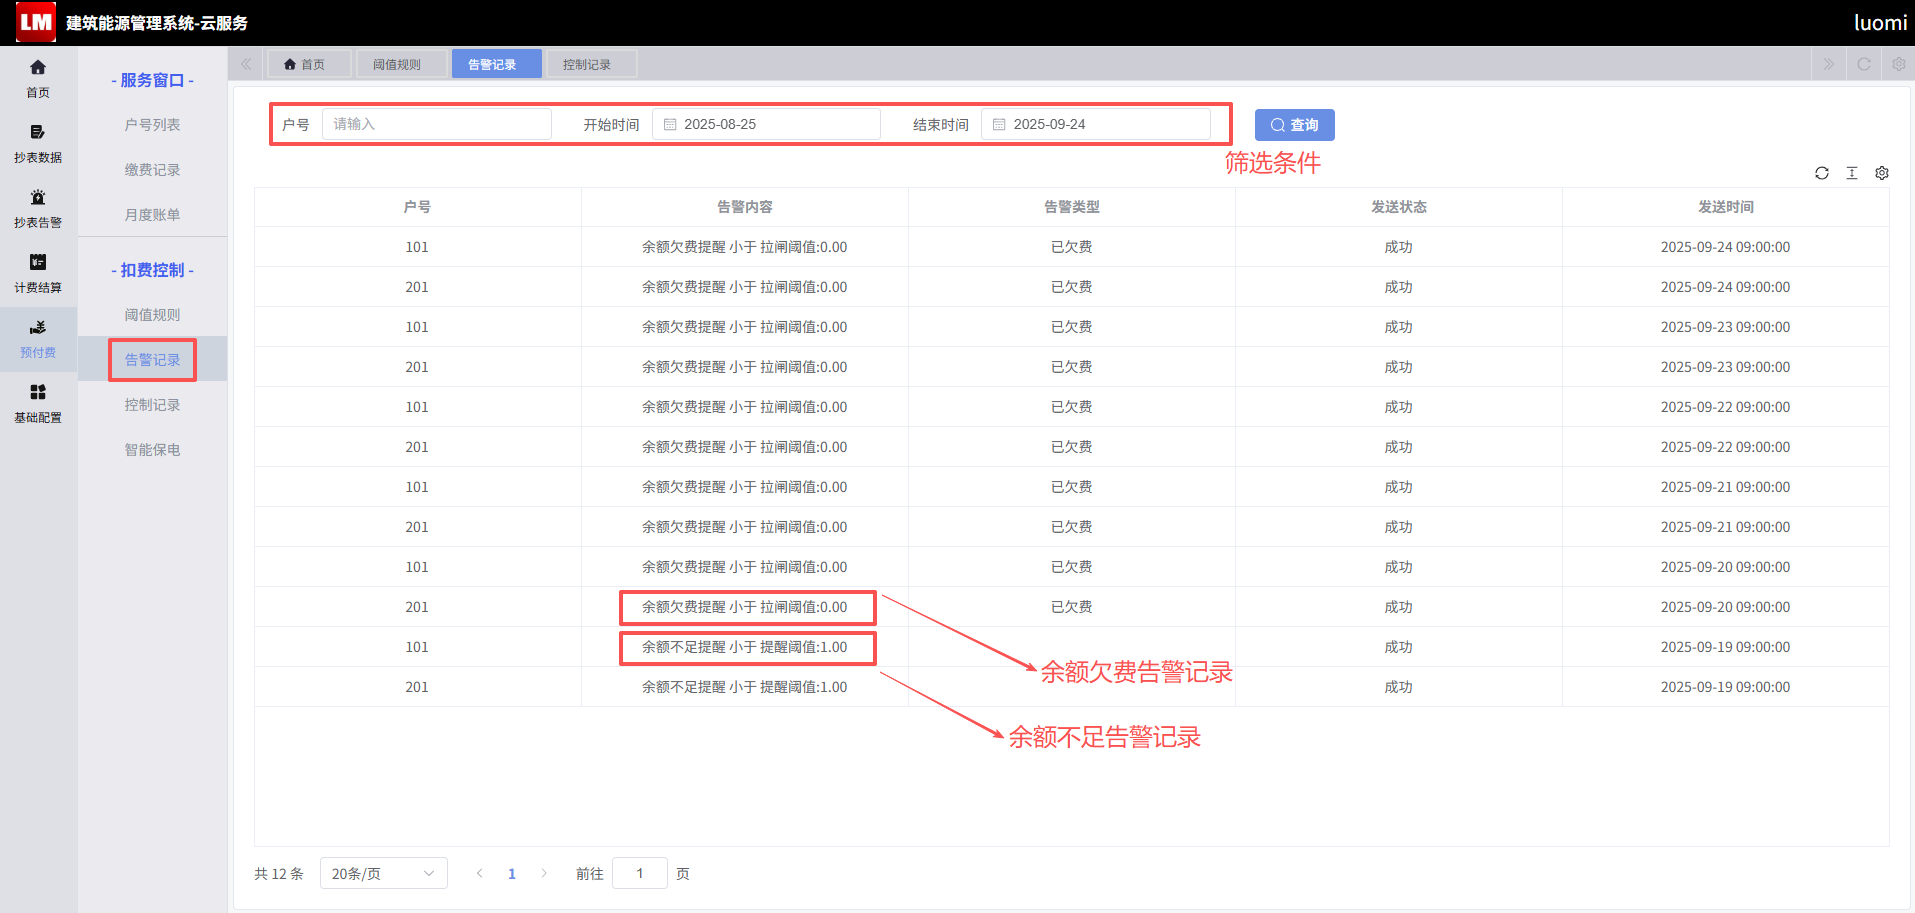Select 智能保电 menu item
This screenshot has width=1915, height=913.
pos(153,450)
